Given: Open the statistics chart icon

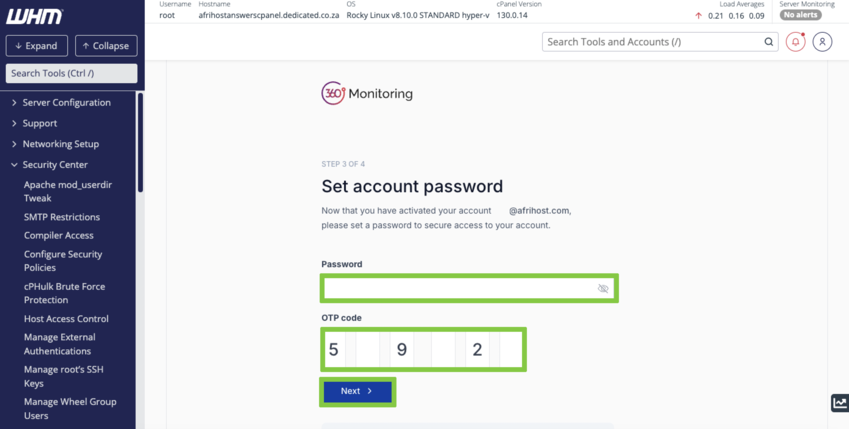Looking at the screenshot, I should tap(839, 403).
